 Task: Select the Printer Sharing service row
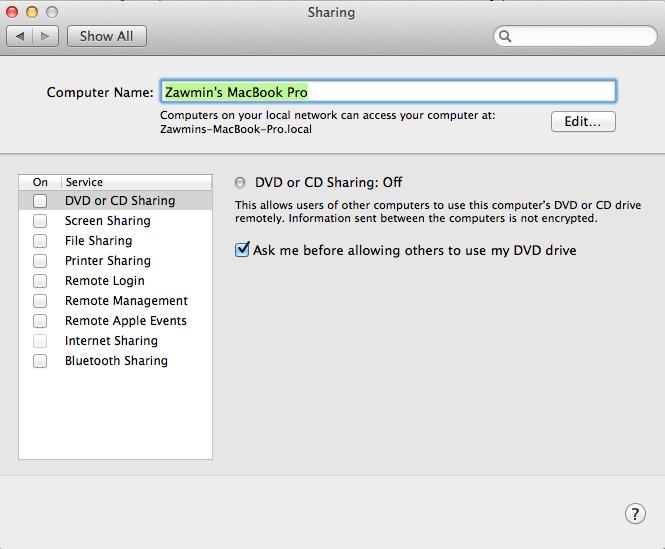[x=115, y=260]
